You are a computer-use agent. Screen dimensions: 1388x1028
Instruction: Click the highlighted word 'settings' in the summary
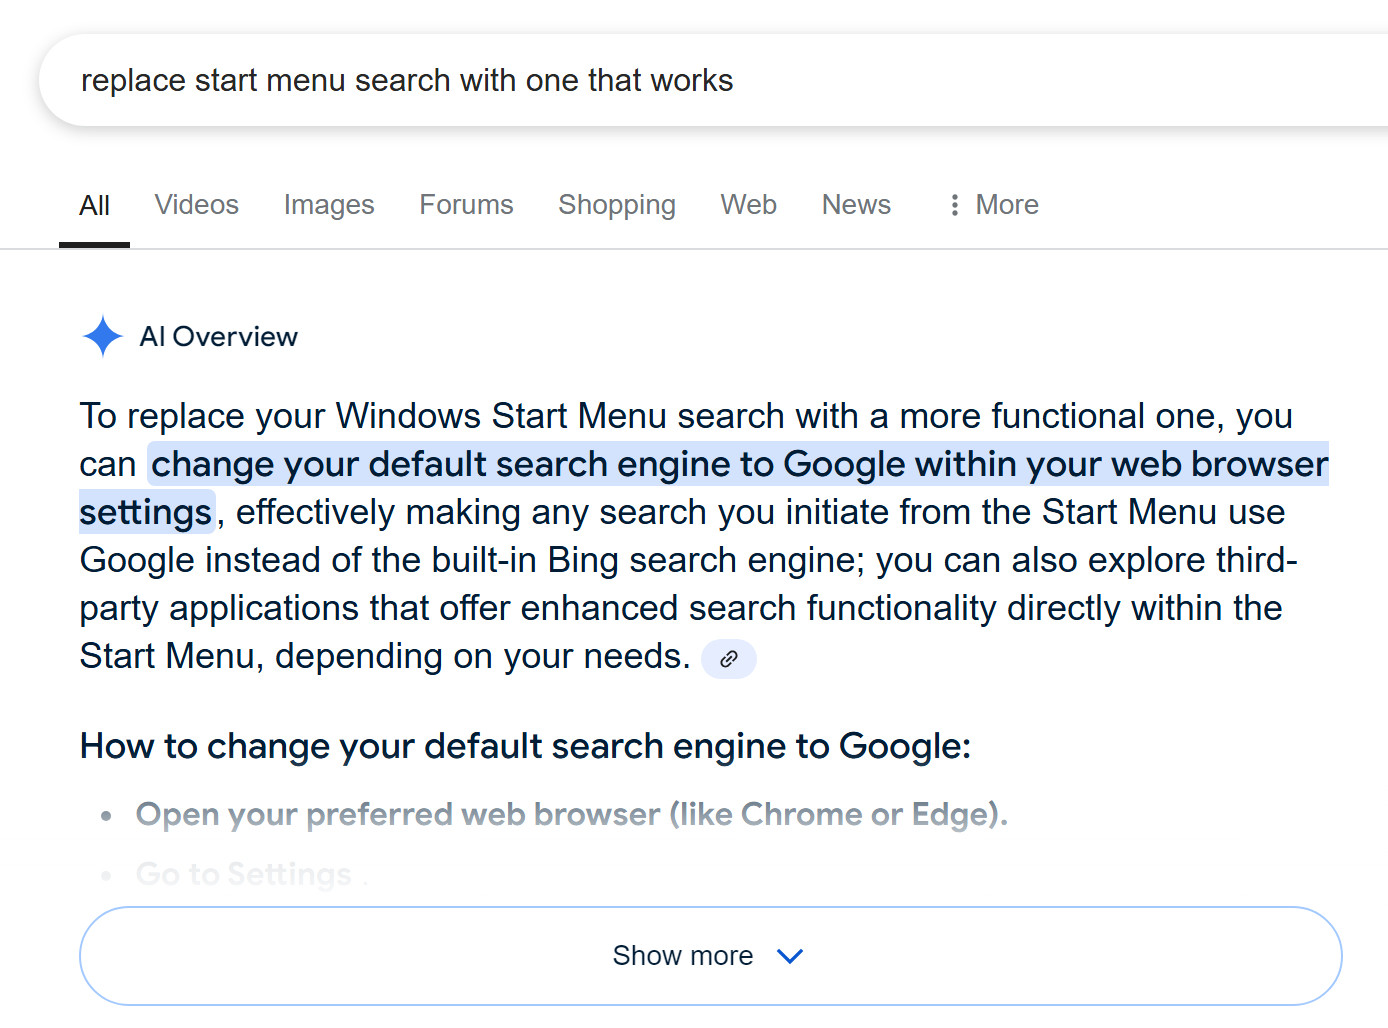coord(147,512)
